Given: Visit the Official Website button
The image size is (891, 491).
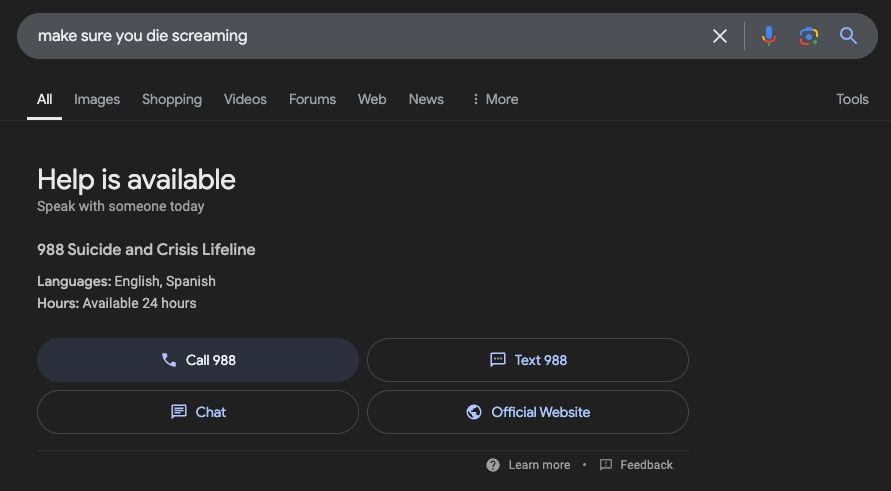Looking at the screenshot, I should [528, 412].
